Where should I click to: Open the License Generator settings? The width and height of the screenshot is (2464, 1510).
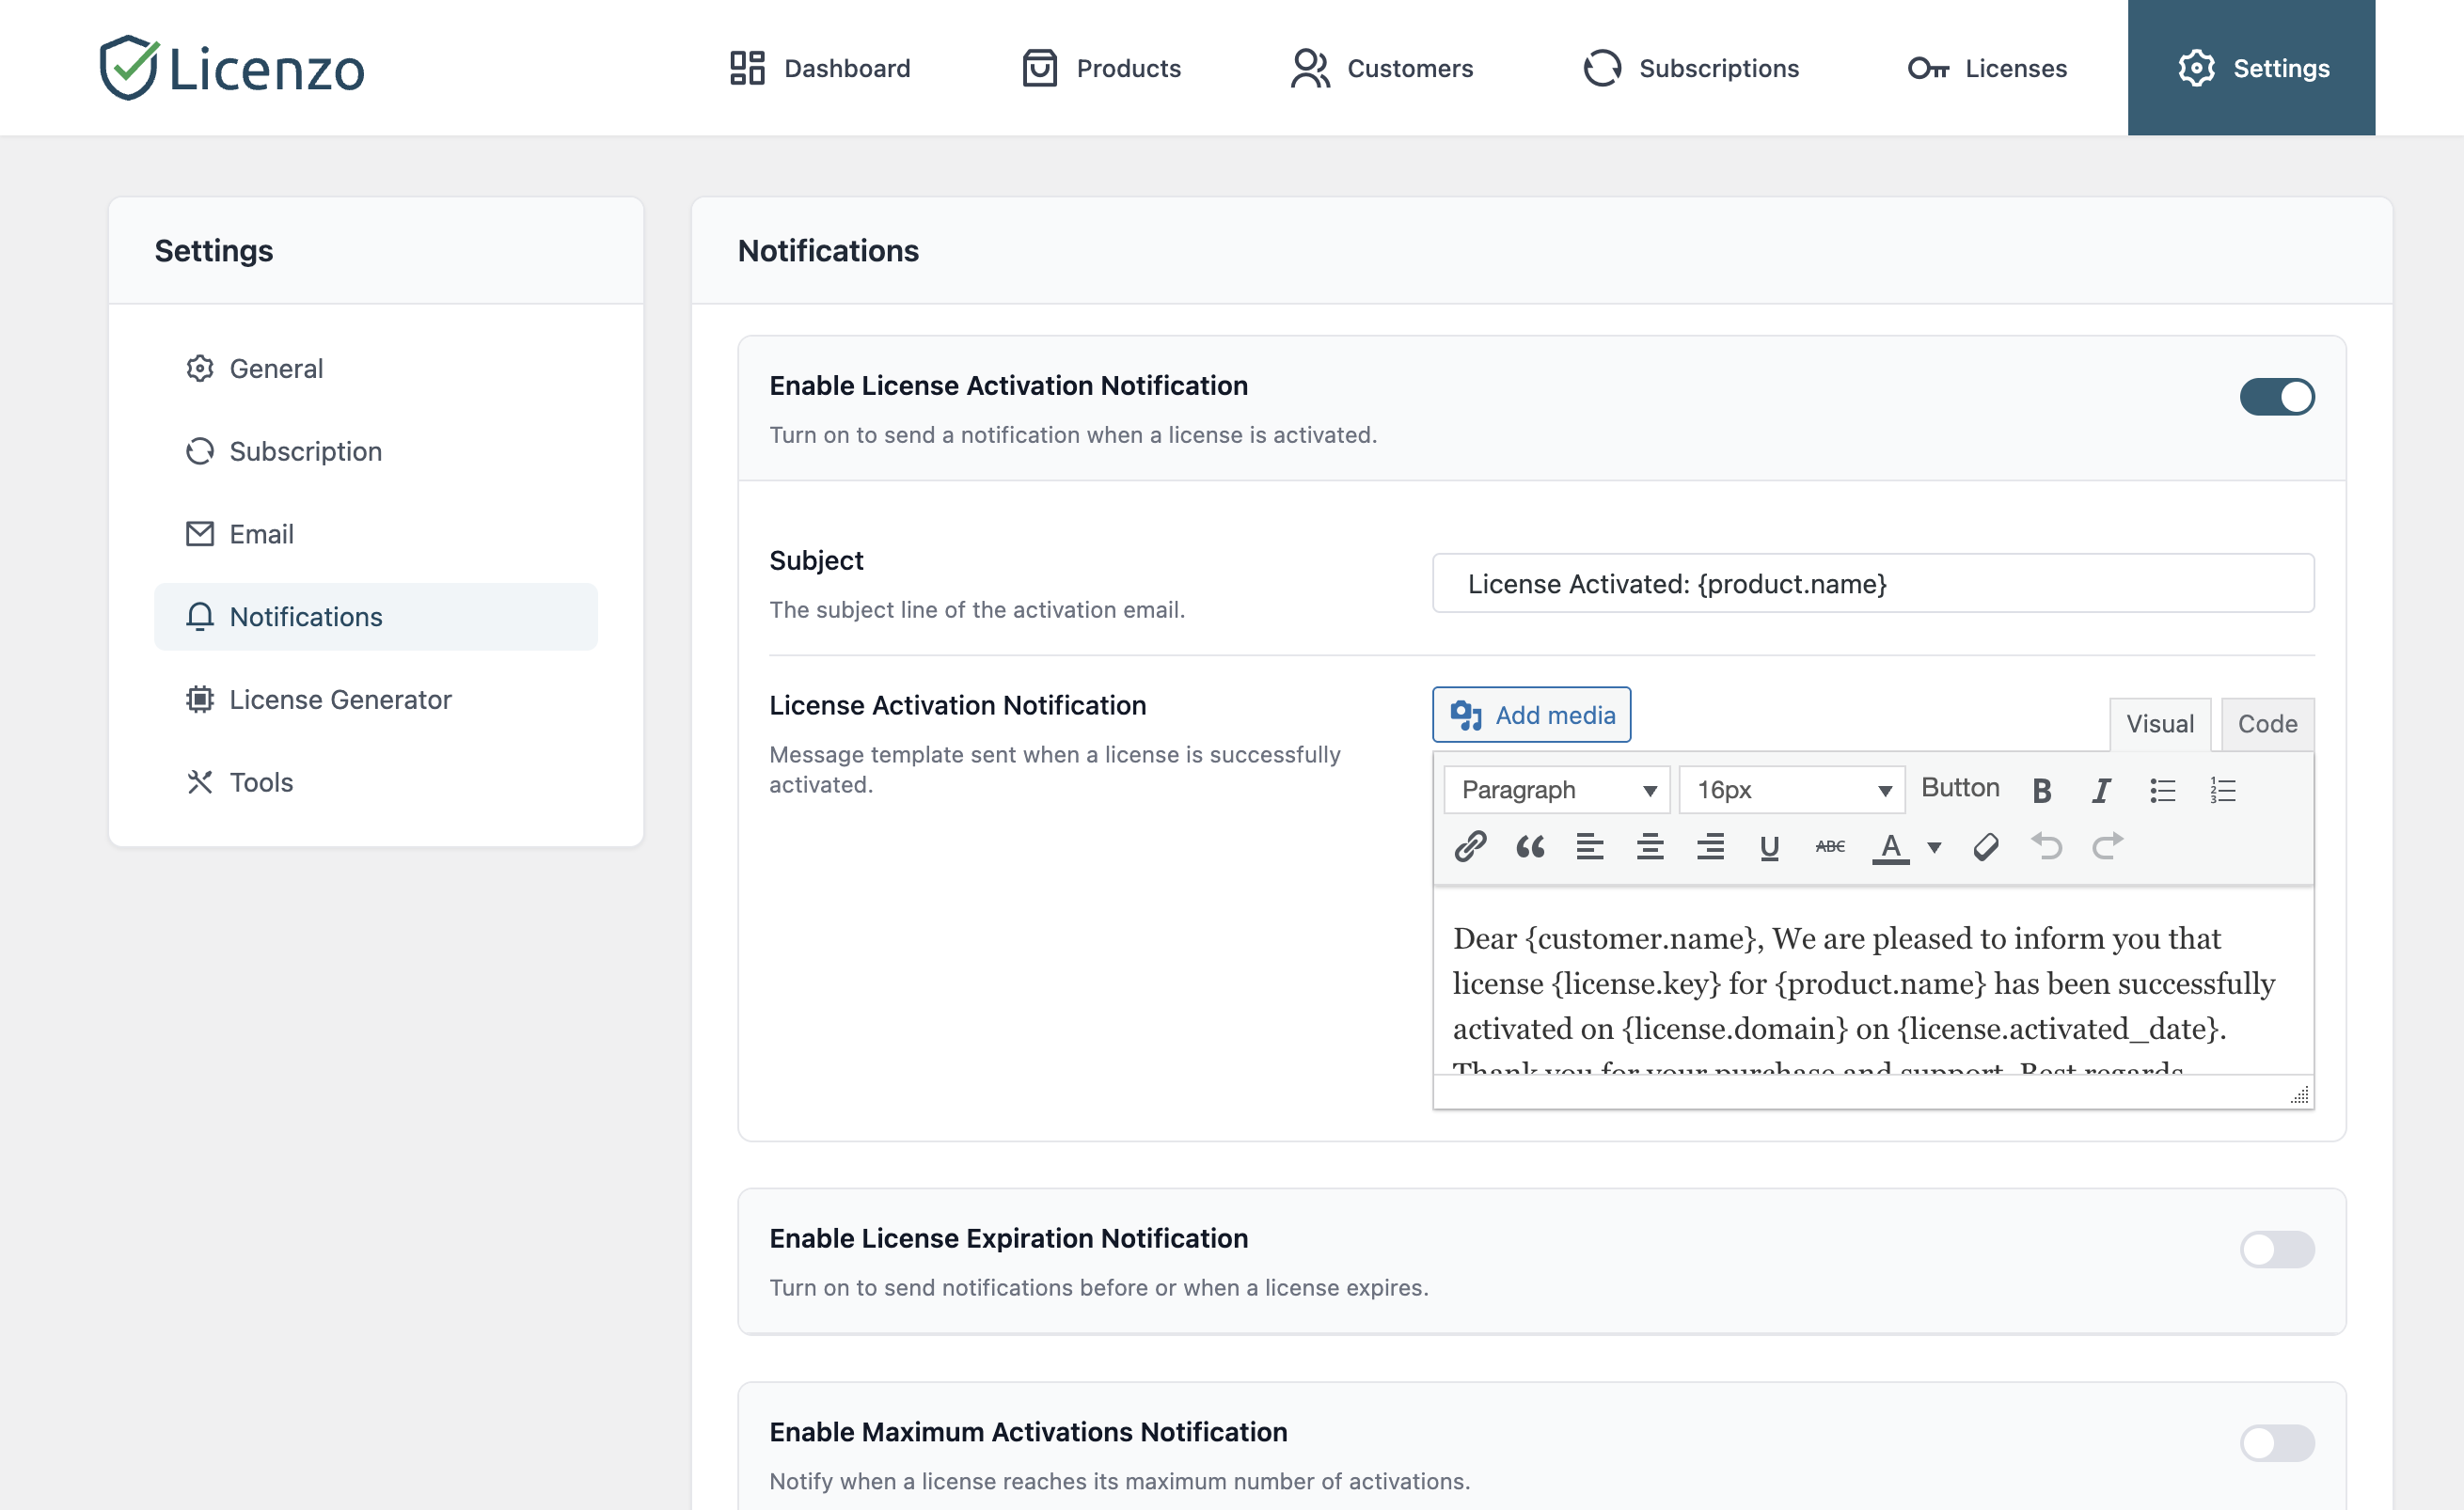[340, 699]
